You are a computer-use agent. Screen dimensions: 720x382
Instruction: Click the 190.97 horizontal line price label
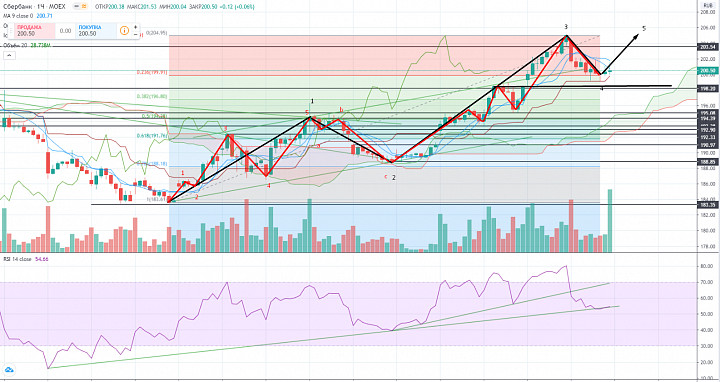(708, 145)
